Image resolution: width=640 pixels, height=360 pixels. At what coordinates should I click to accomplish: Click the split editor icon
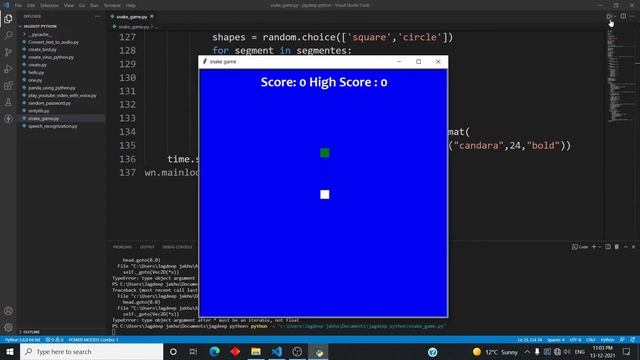coord(623,16)
